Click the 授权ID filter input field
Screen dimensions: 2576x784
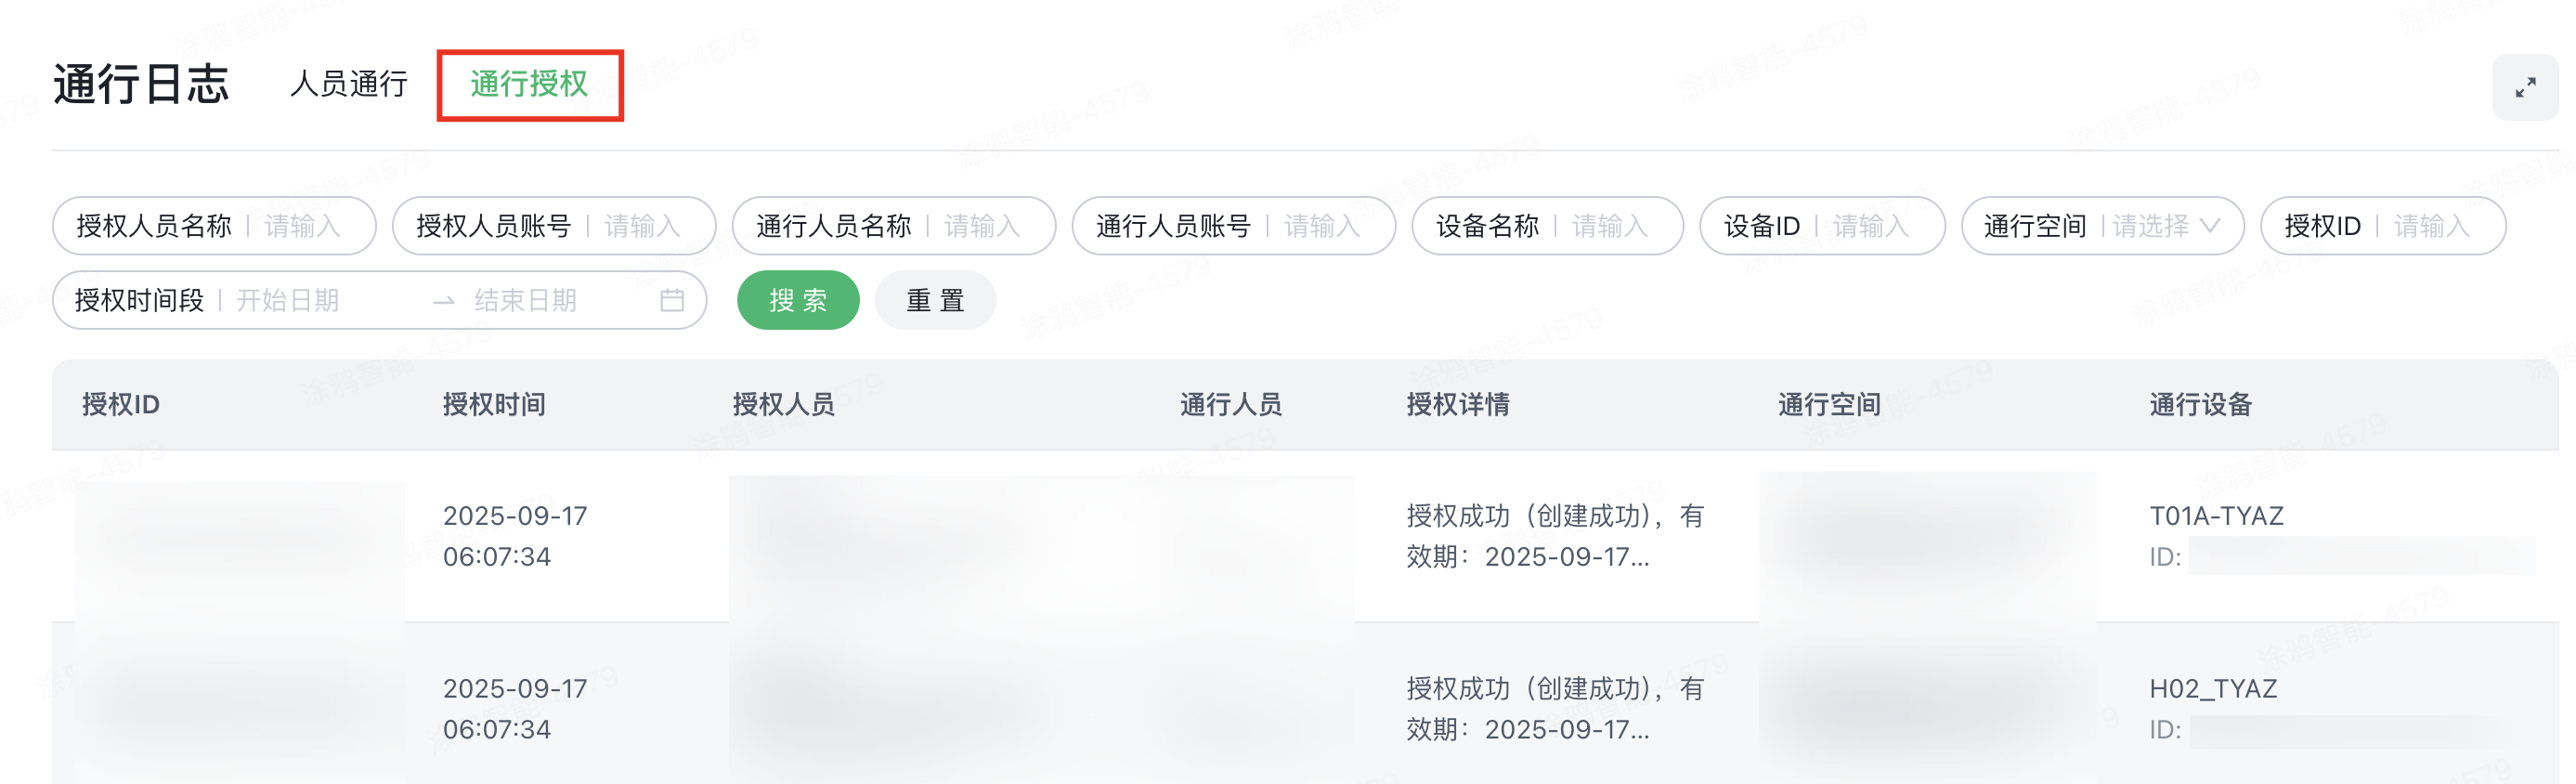[2435, 226]
